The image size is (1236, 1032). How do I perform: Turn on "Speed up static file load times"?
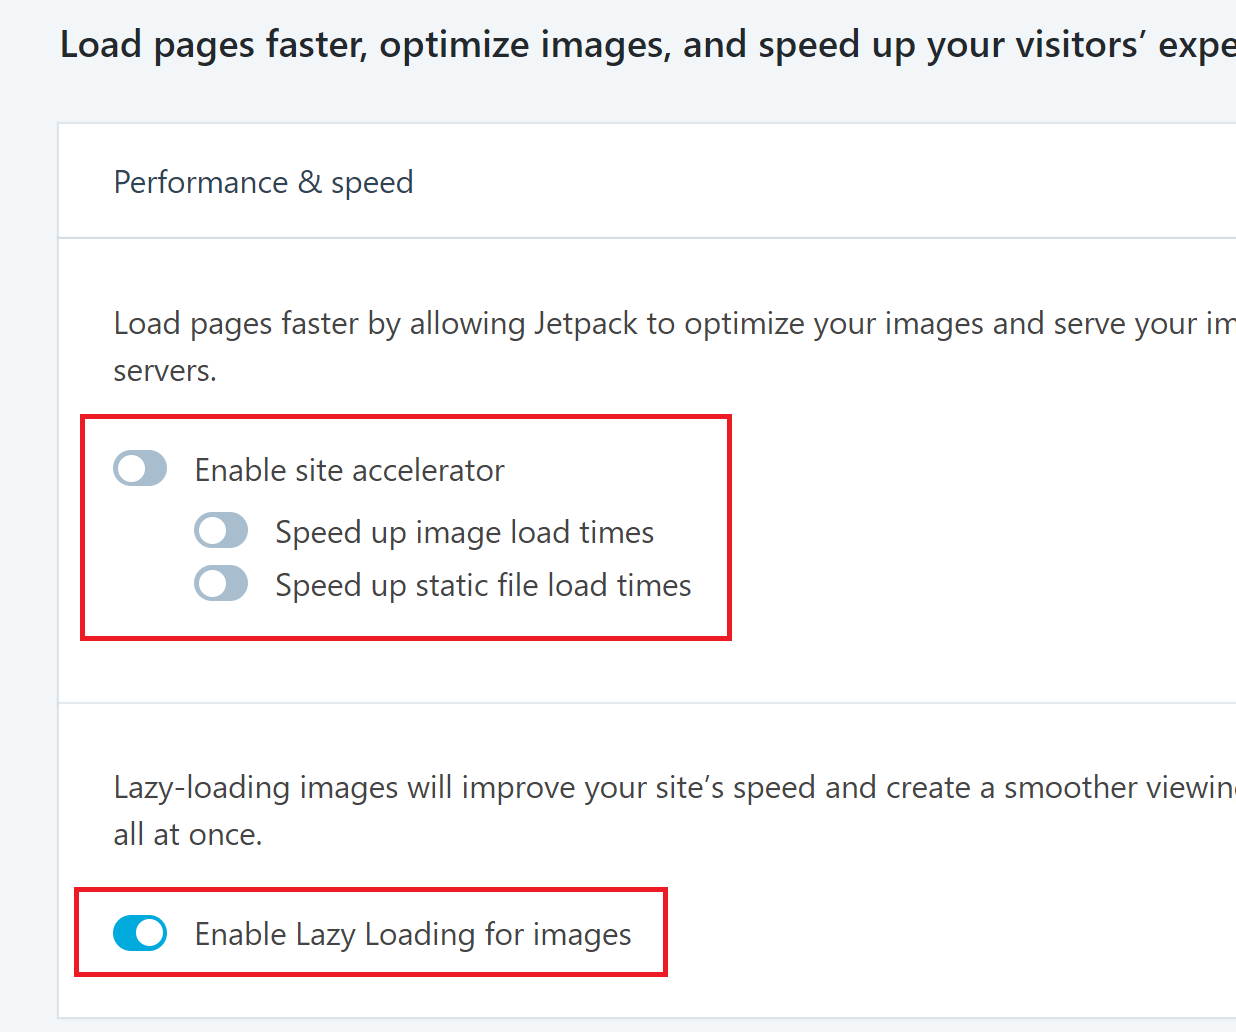pyautogui.click(x=221, y=583)
